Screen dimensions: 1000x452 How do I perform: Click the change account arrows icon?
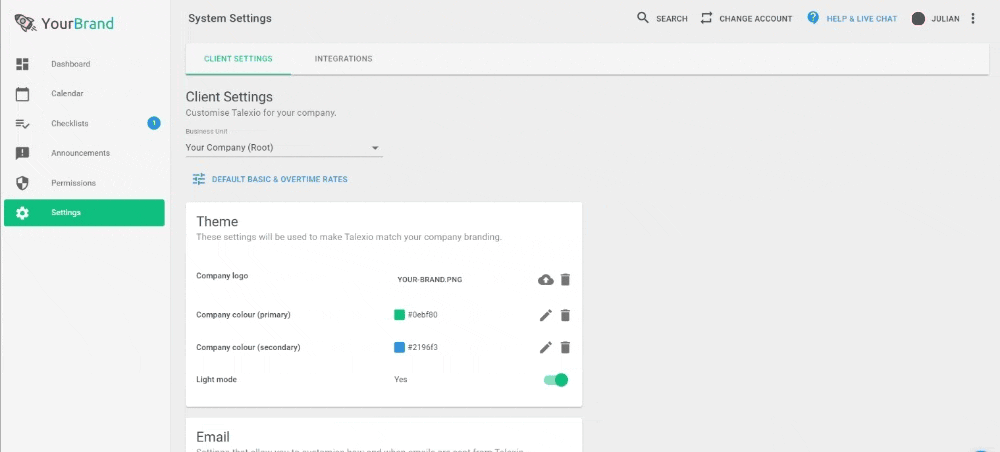tap(706, 18)
